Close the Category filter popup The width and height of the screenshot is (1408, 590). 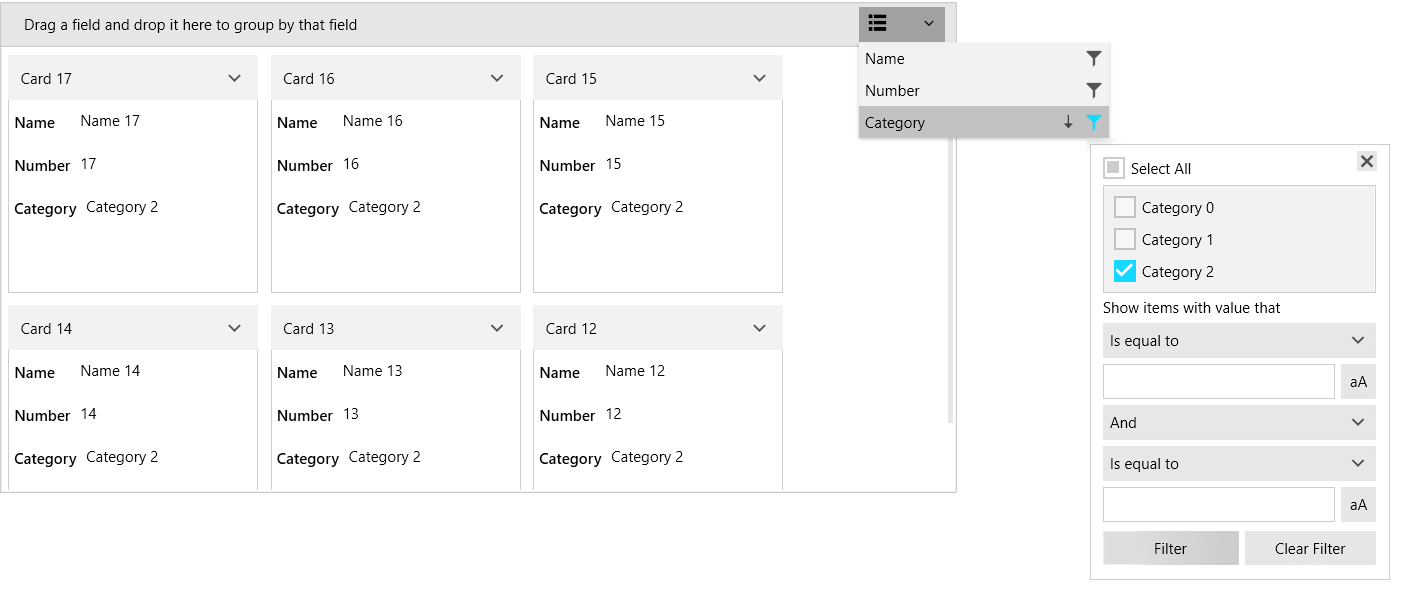pyautogui.click(x=1367, y=160)
